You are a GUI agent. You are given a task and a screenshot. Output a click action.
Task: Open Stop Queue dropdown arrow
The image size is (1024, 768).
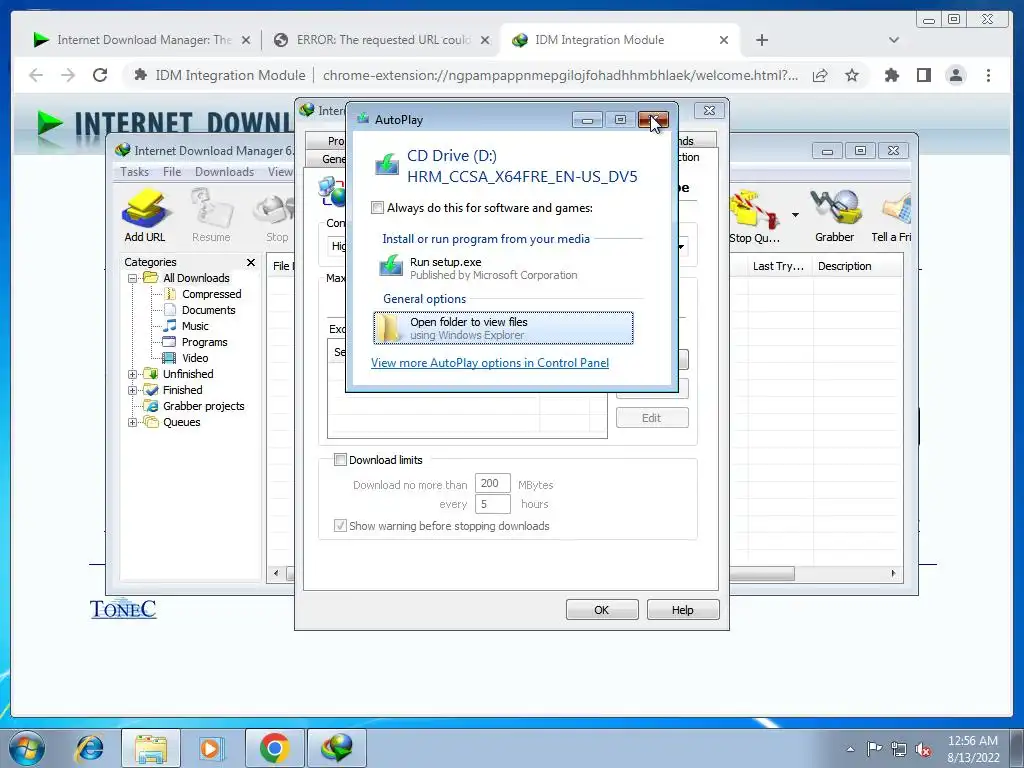point(795,215)
